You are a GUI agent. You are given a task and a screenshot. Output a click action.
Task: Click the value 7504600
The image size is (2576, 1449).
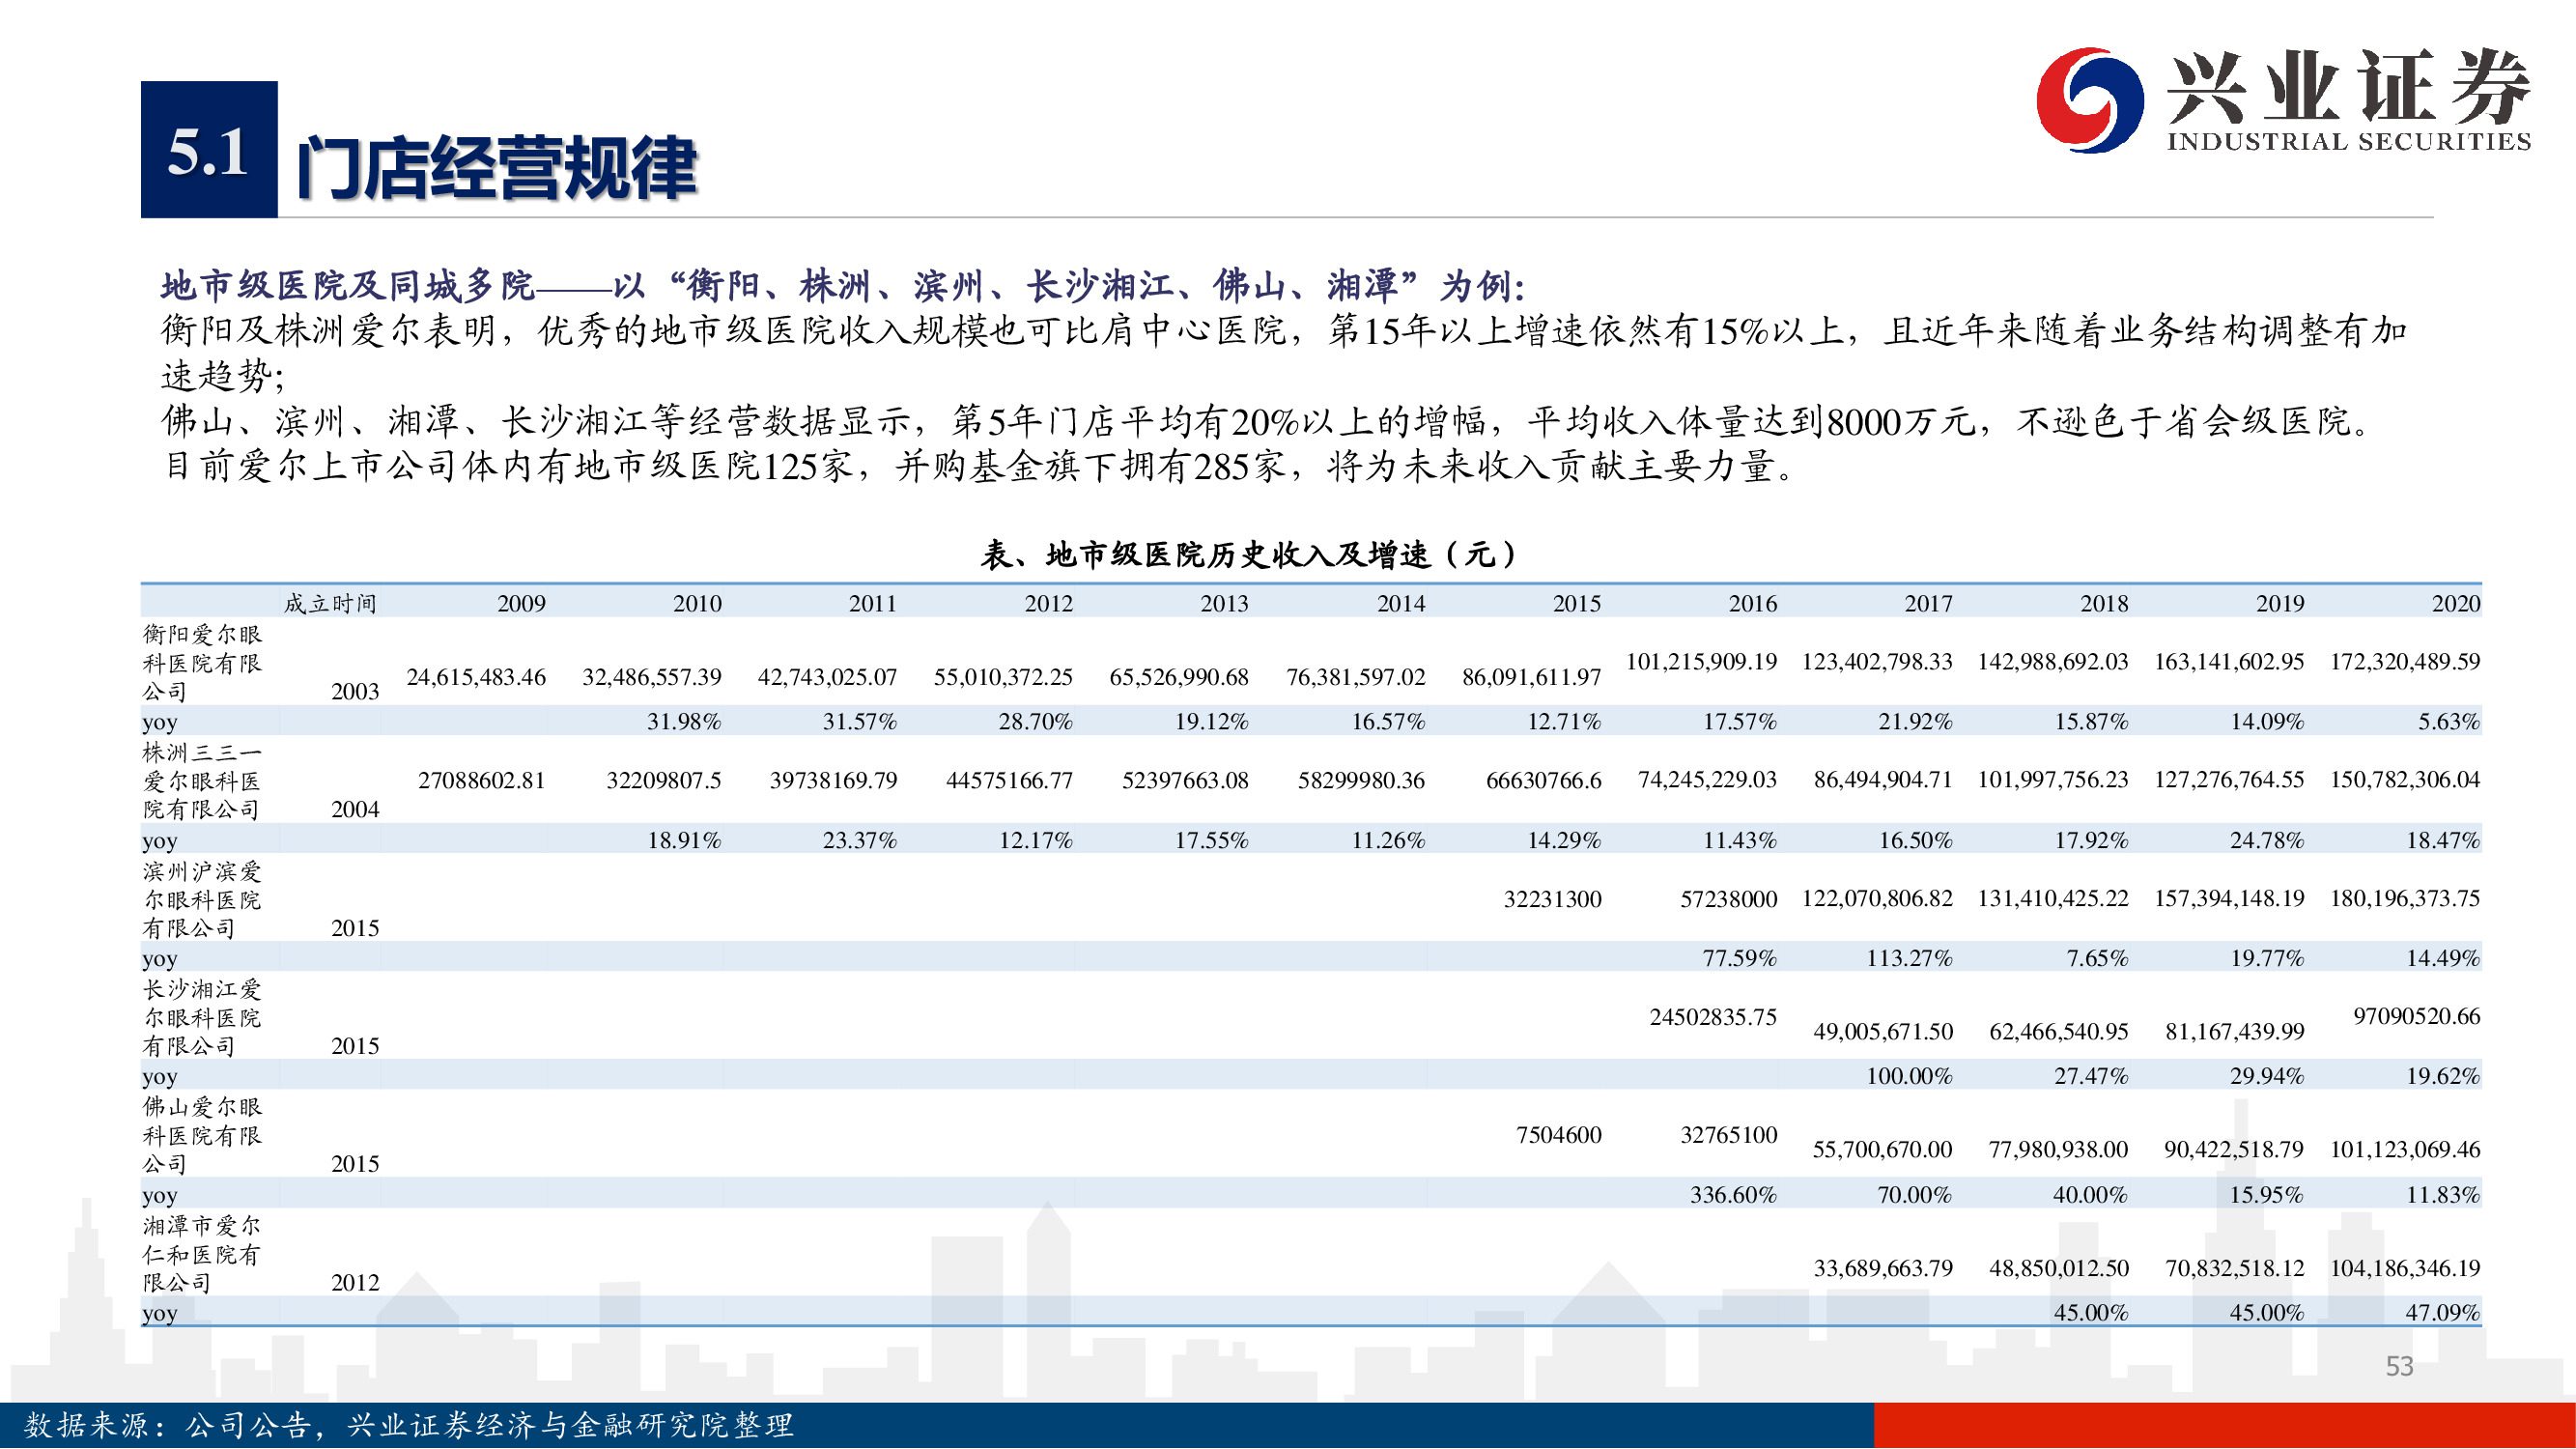pos(1558,1134)
